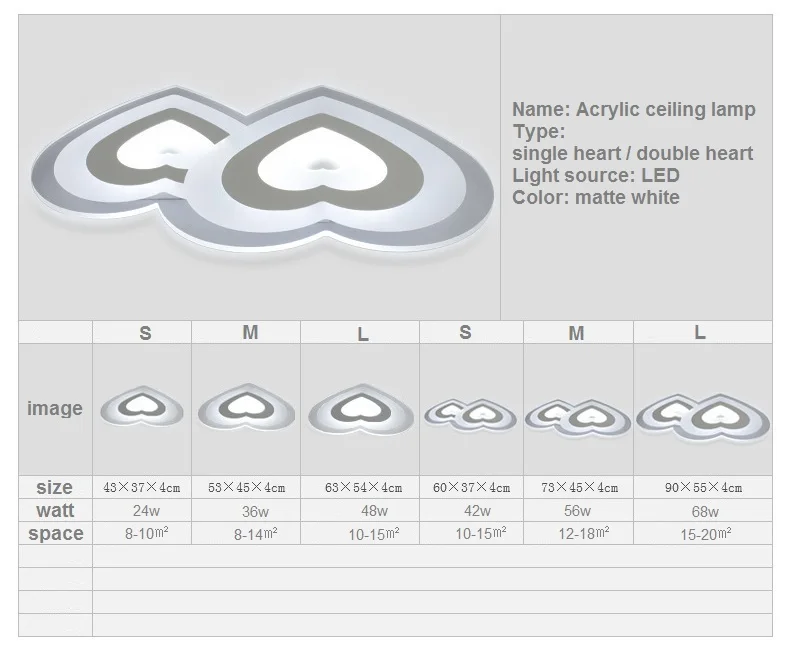Click the L header above 90×55×4cm

pos(700,332)
